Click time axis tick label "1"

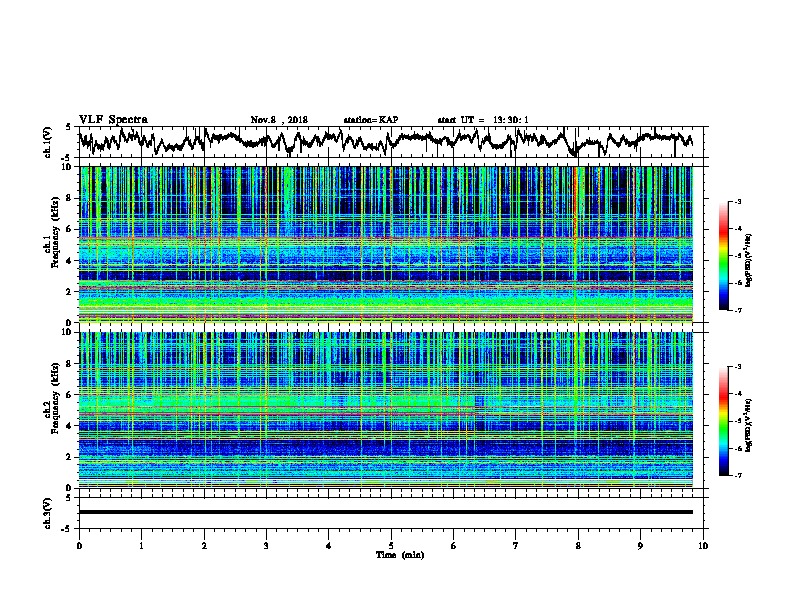point(141,545)
